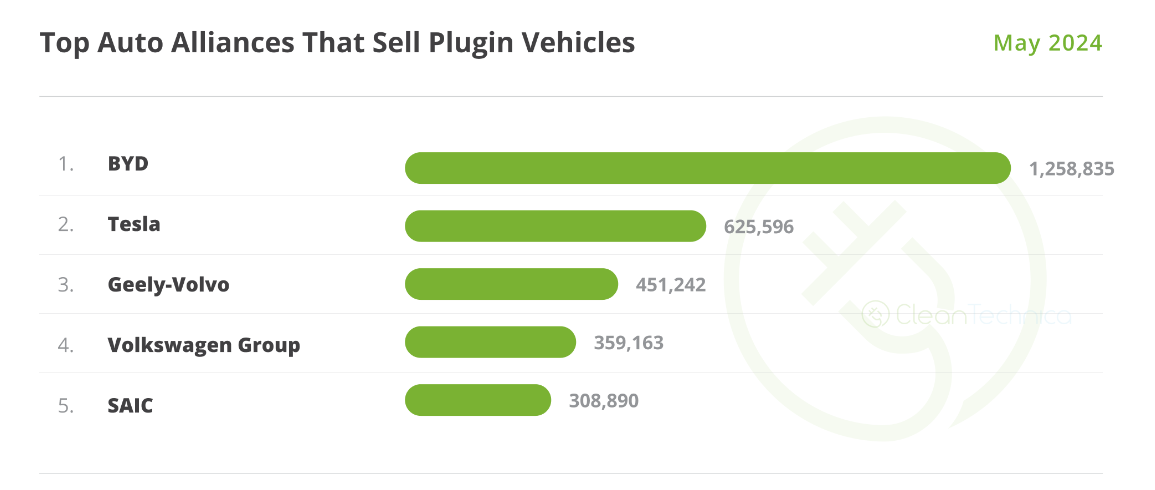1155x490 pixels.
Task: Click the chart title heading
Action: coord(337,43)
